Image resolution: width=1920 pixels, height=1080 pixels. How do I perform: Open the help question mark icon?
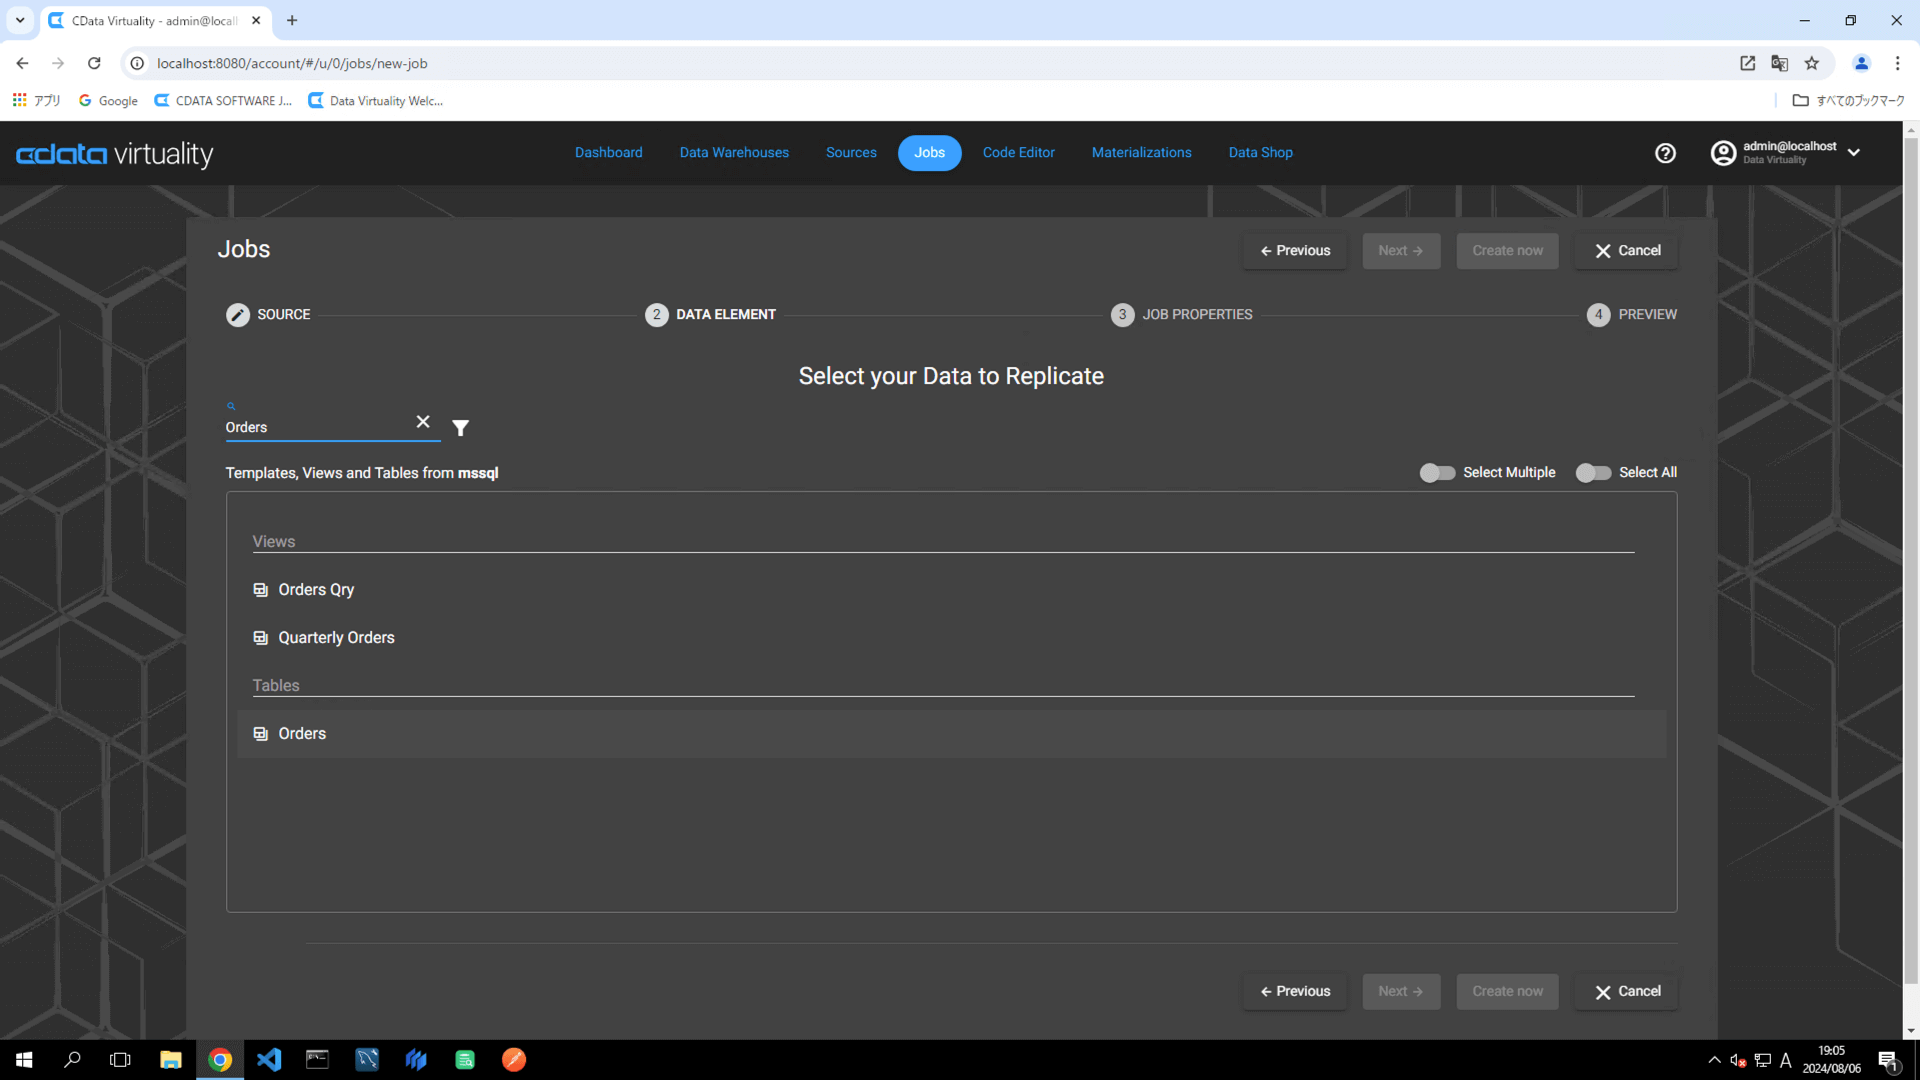[1665, 153]
